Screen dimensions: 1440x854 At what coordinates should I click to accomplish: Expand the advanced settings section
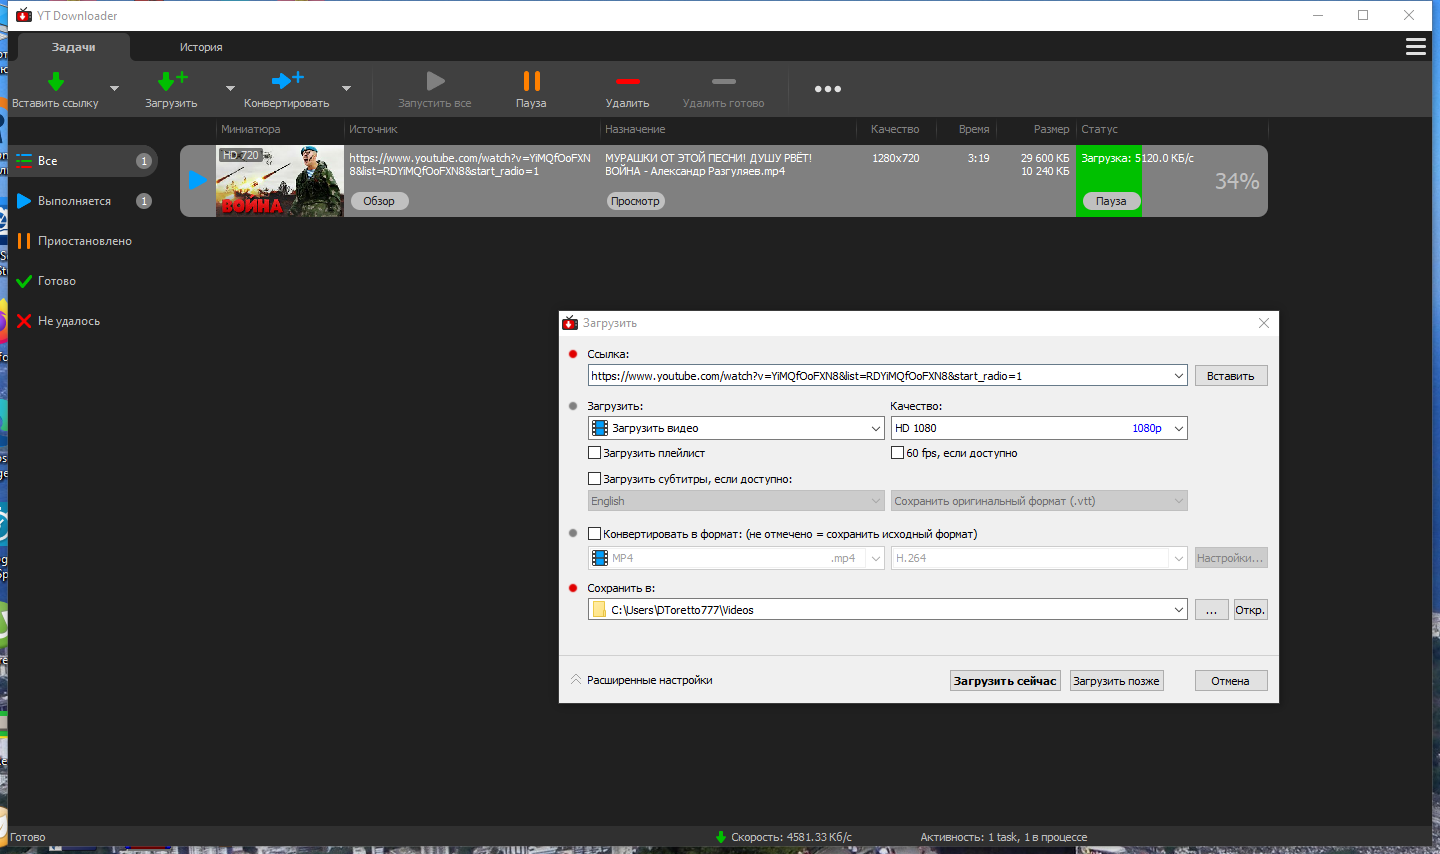pyautogui.click(x=641, y=680)
